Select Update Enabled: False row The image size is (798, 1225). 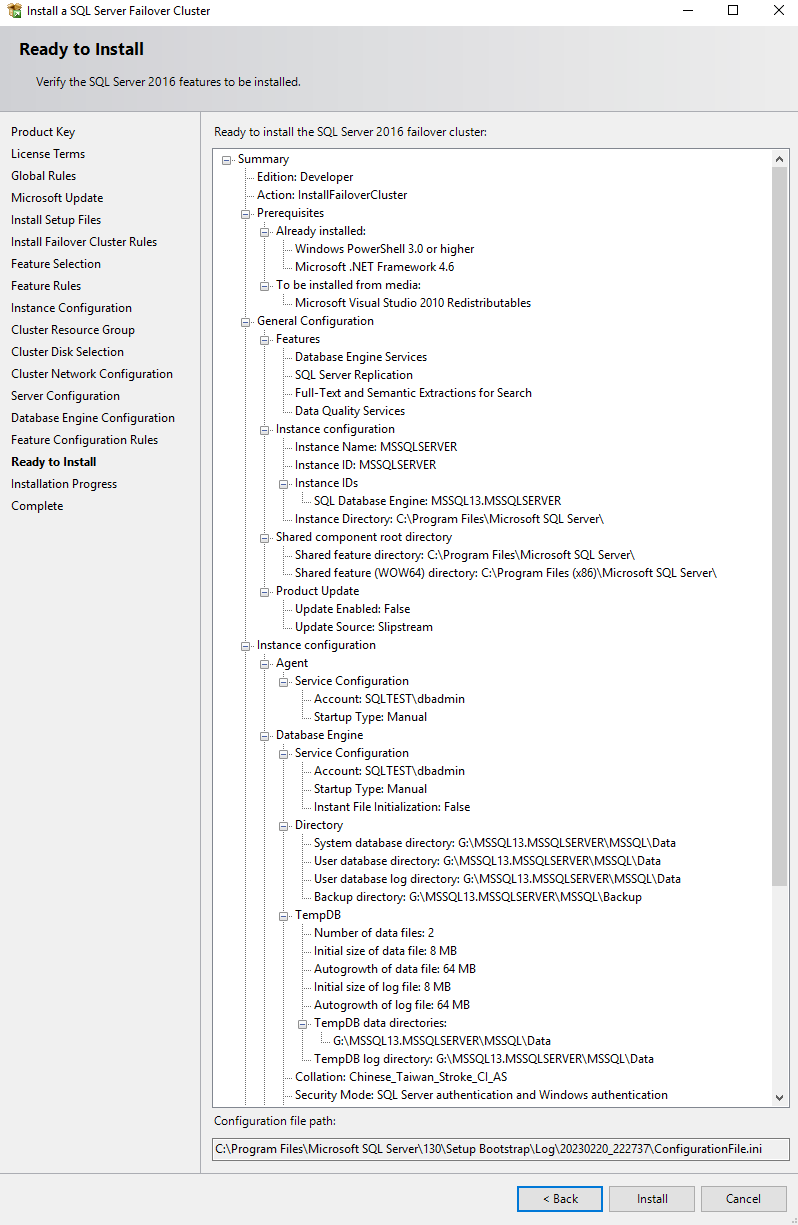[353, 609]
